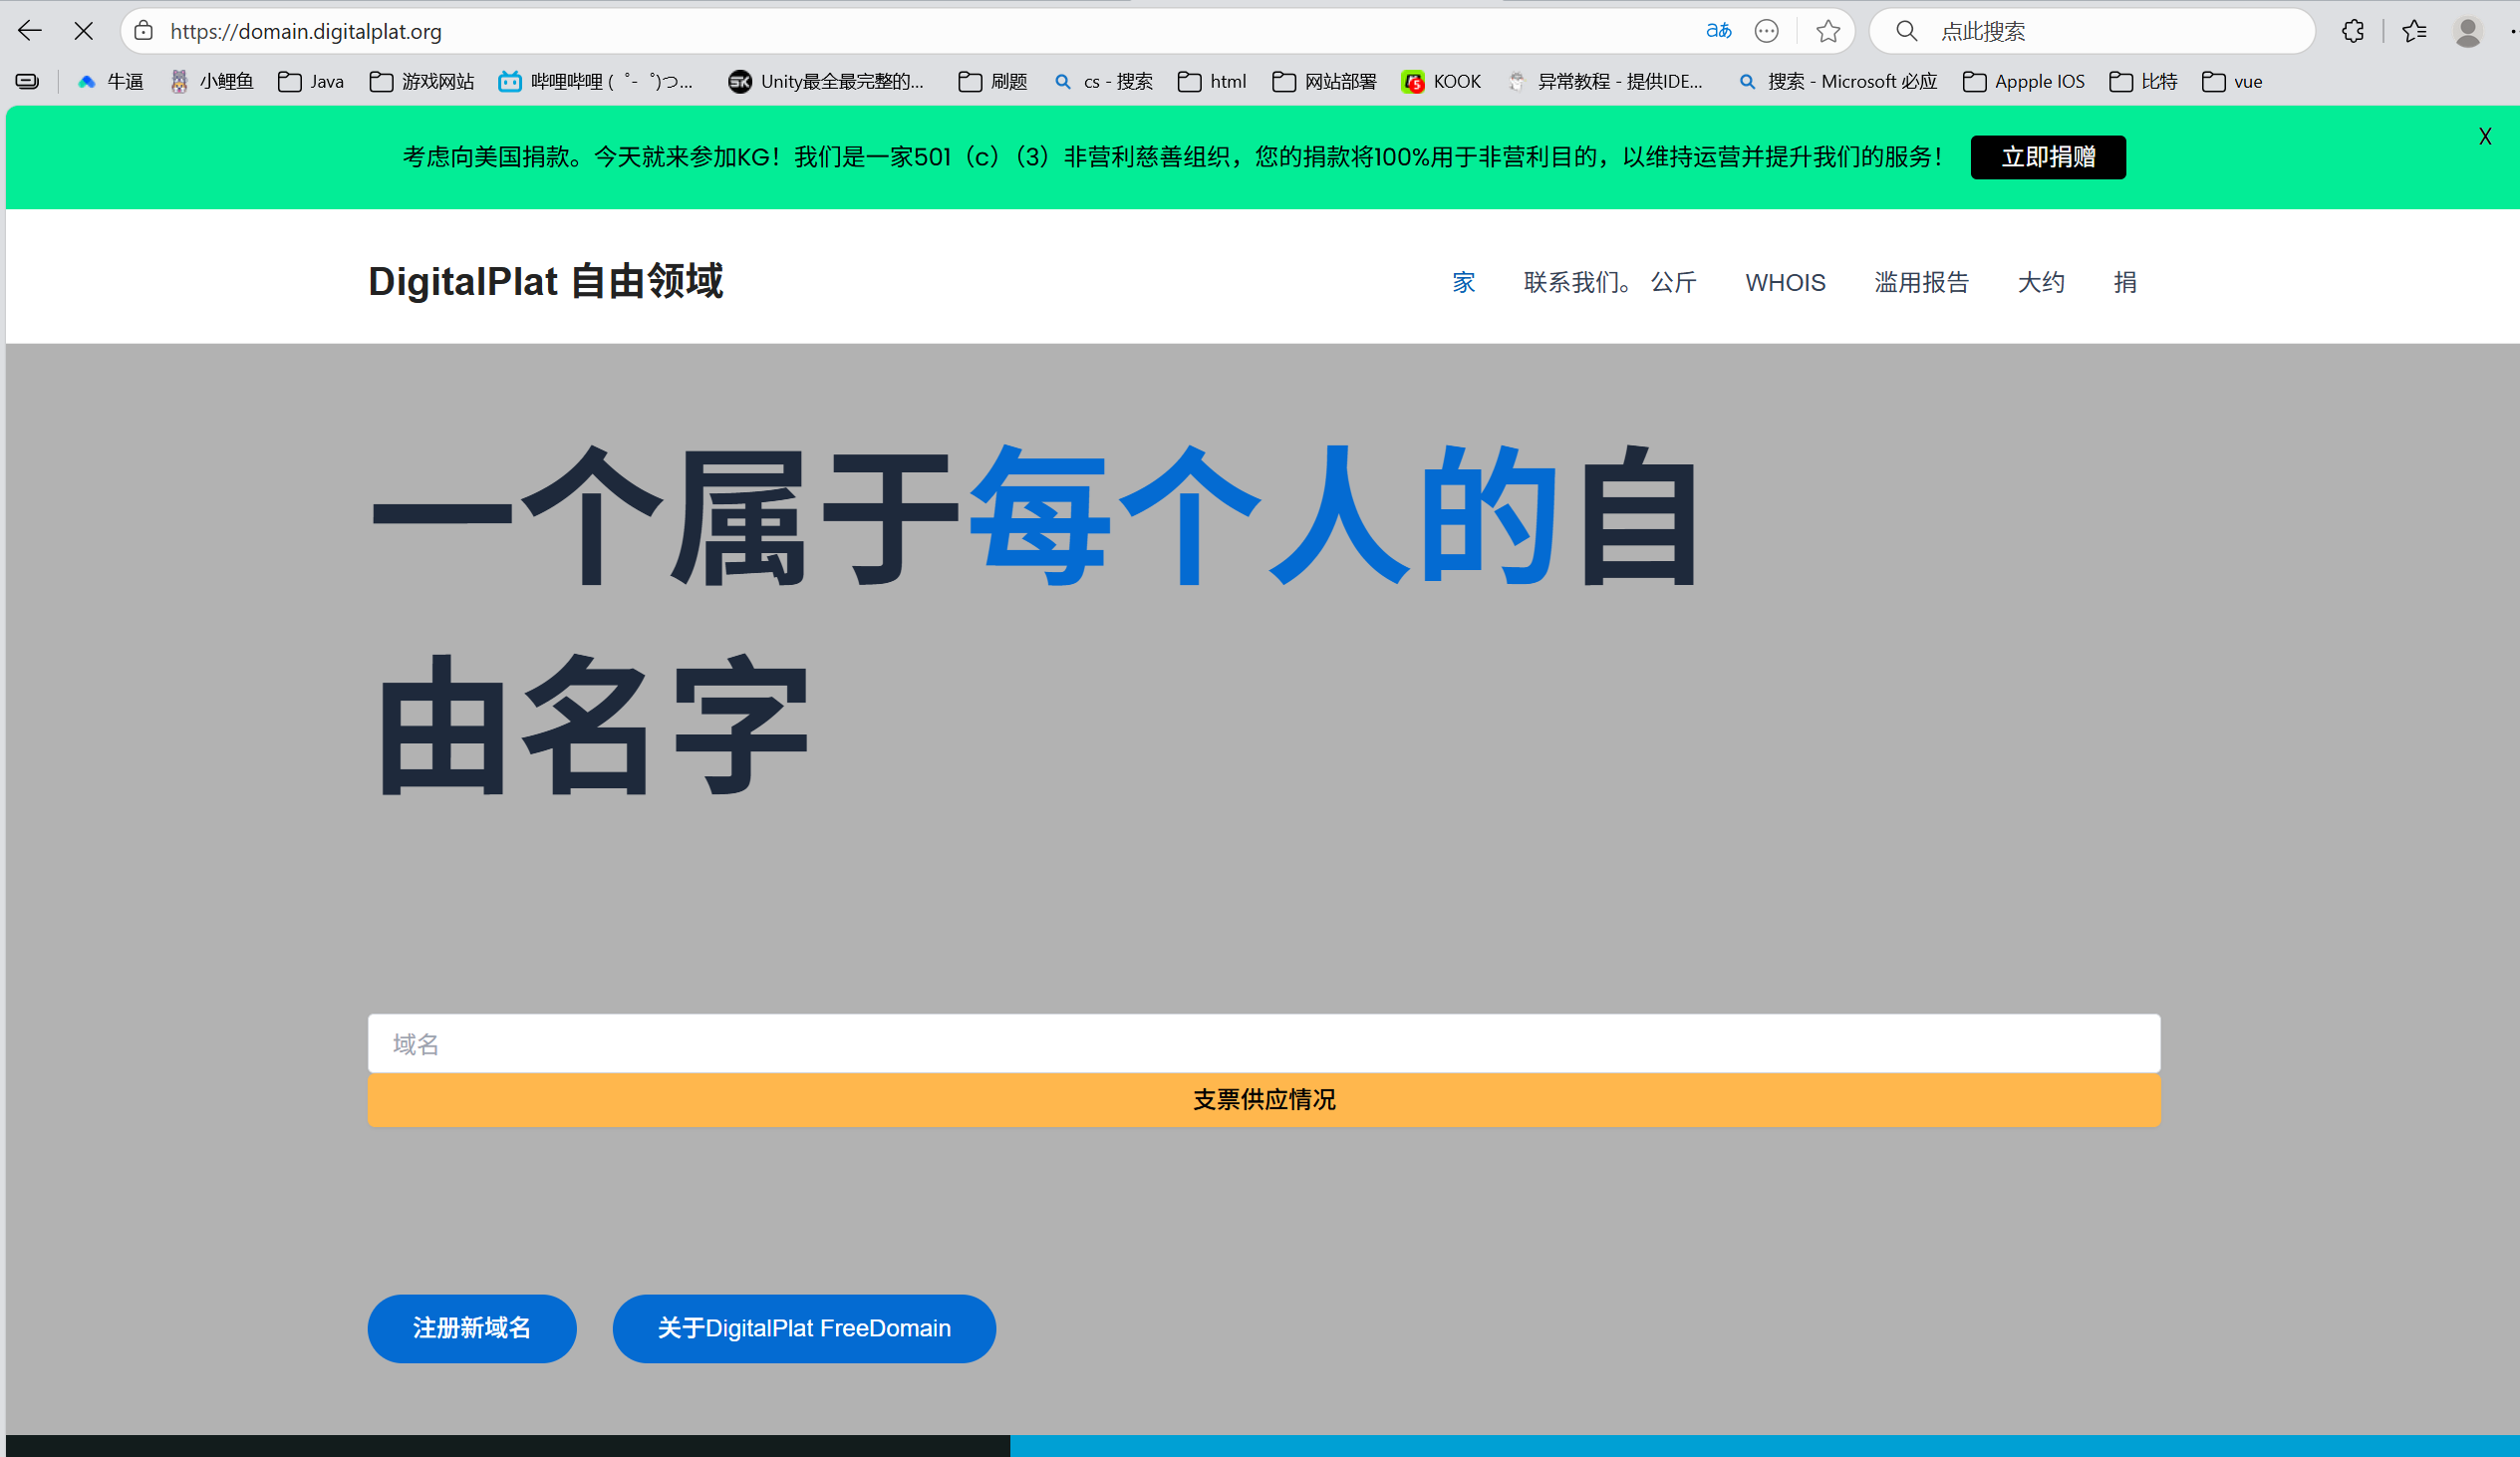Viewport: 2520px width, 1457px height.
Task: Click into the 域名 input field
Action: 1263,1044
